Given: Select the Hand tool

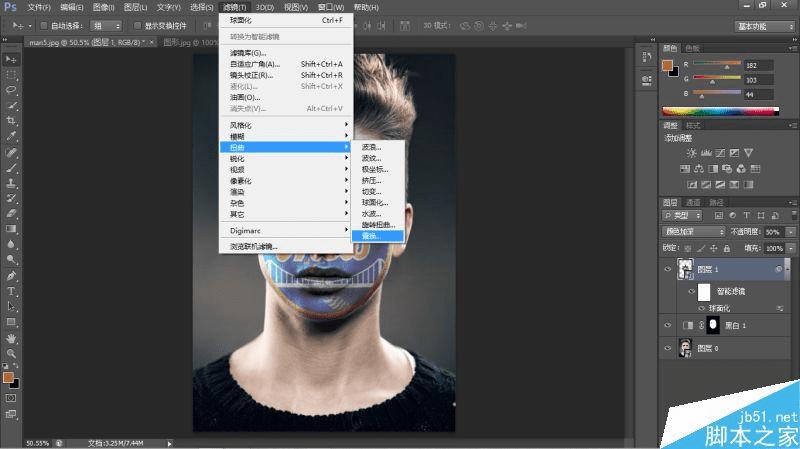Looking at the screenshot, I should point(11,338).
